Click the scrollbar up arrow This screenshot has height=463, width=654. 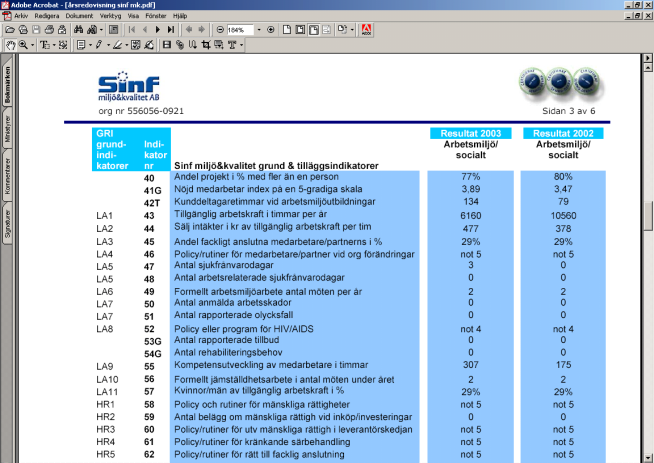(x=647, y=67)
